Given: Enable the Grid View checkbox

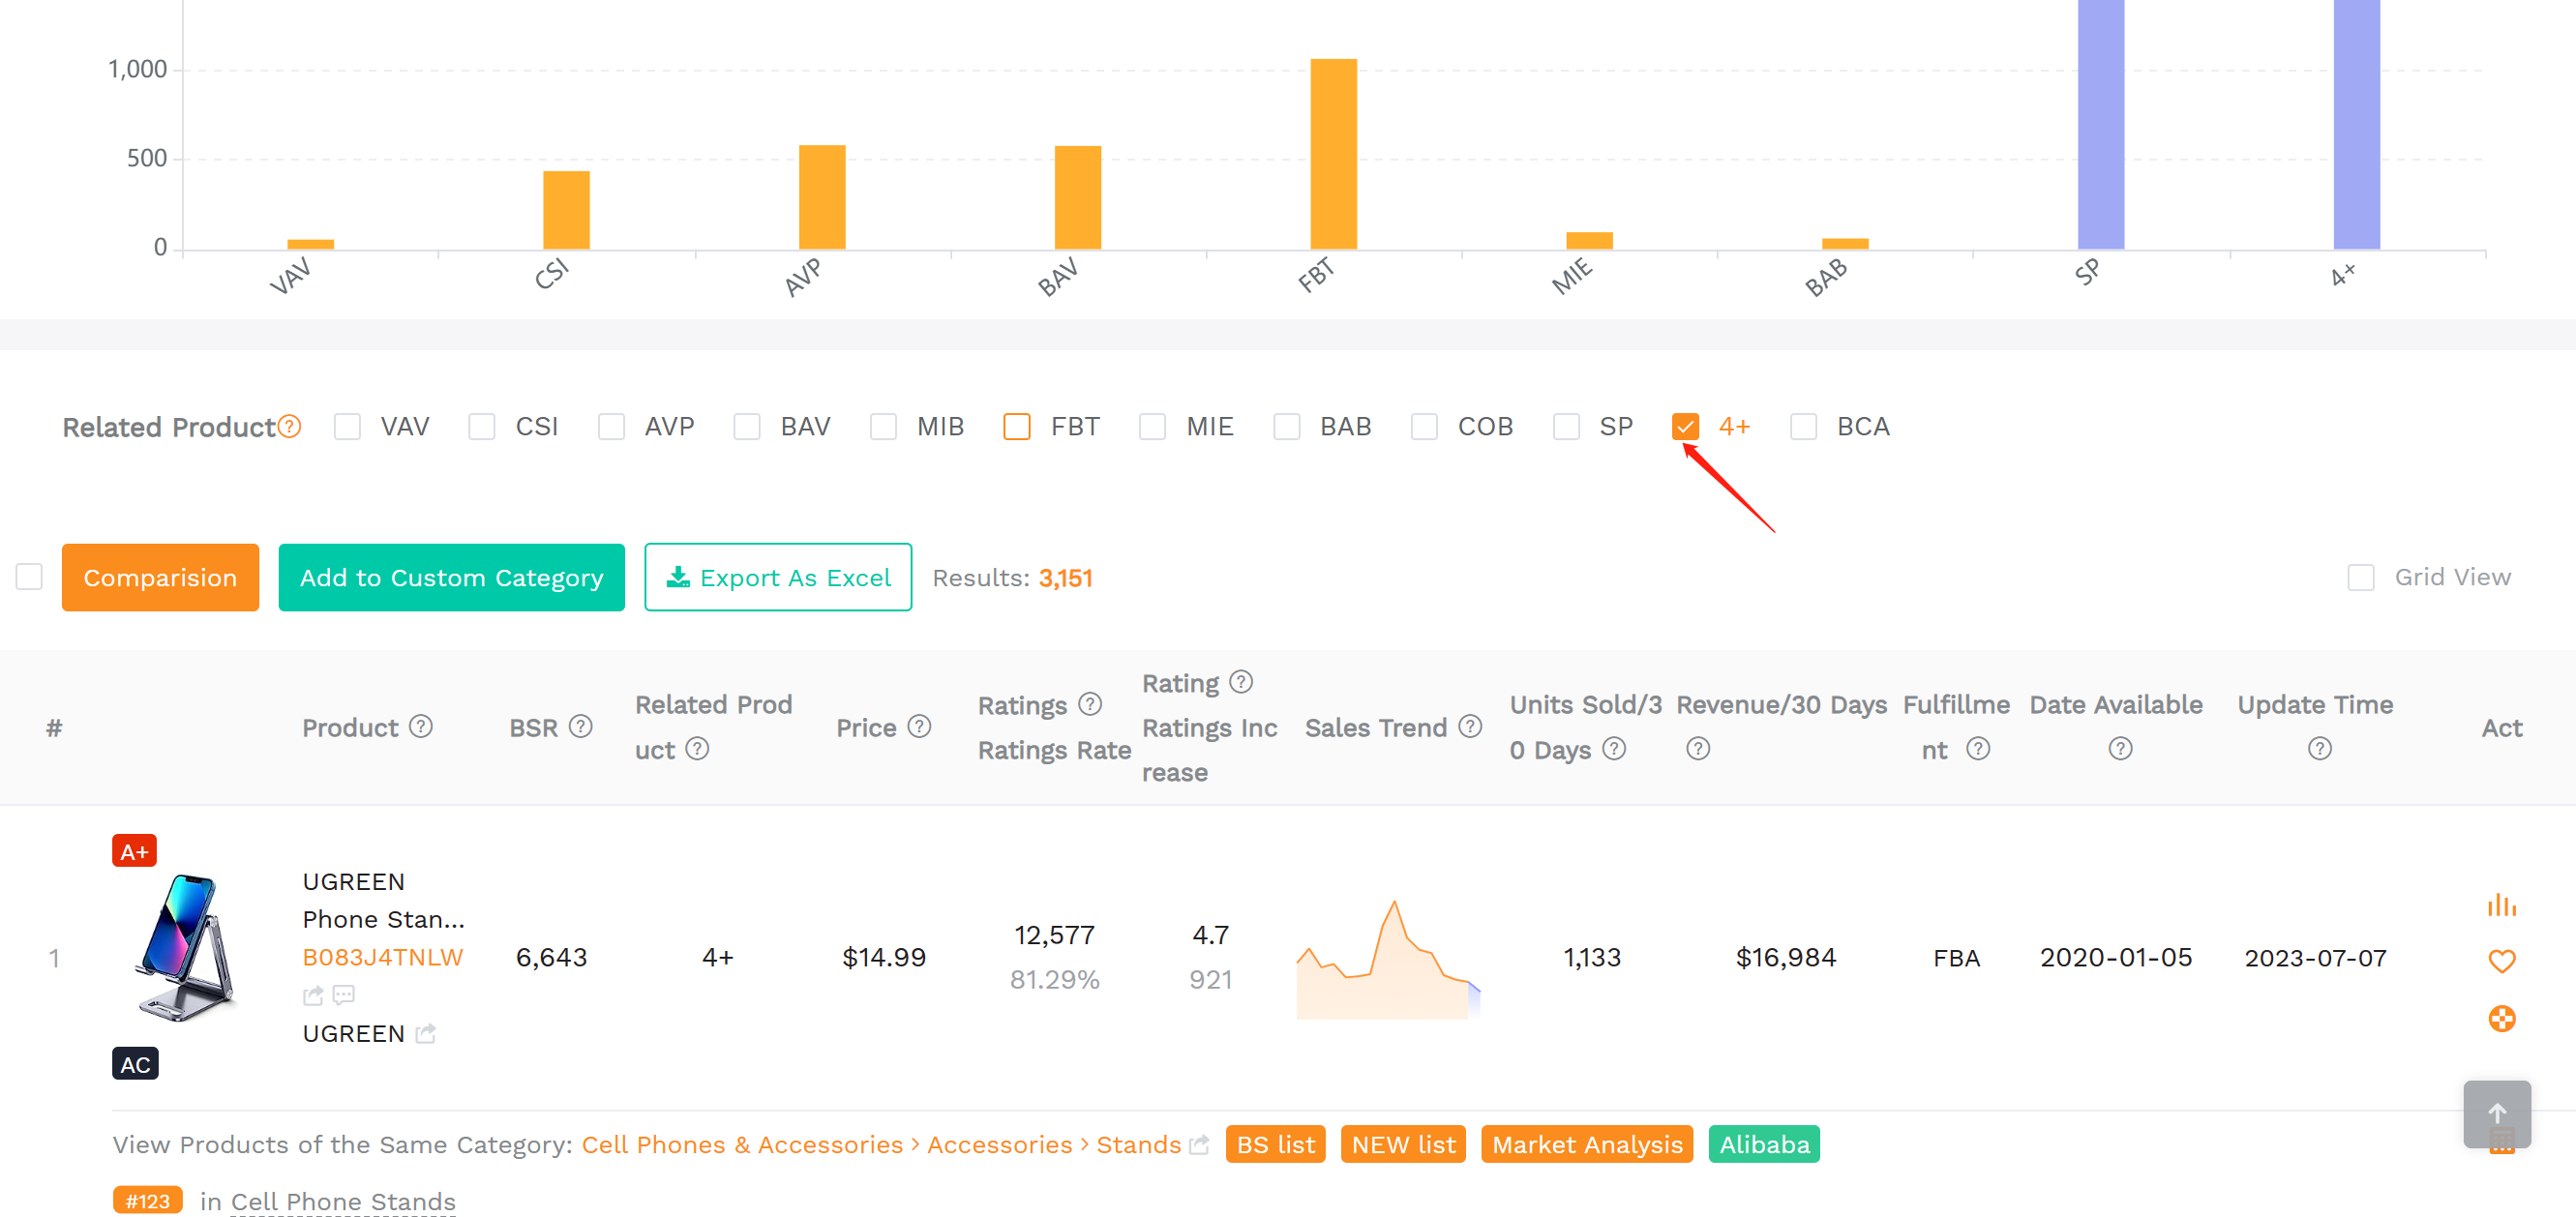Looking at the screenshot, I should [x=2360, y=577].
